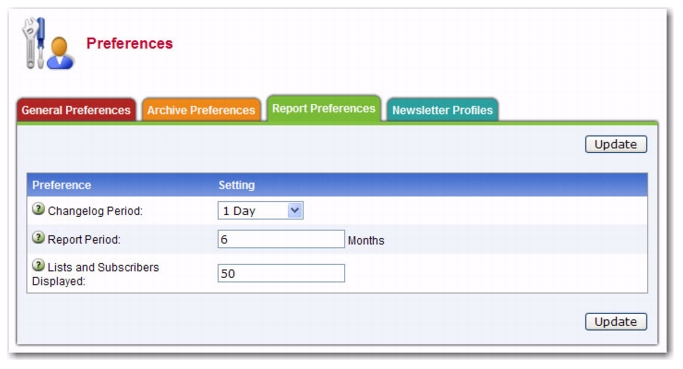
Task: Click the top Update button
Action: pyautogui.click(x=616, y=144)
